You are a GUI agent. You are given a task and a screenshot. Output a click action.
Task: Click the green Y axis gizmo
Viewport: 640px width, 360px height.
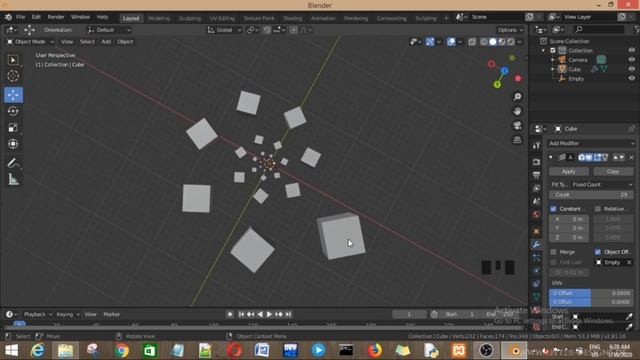497,84
